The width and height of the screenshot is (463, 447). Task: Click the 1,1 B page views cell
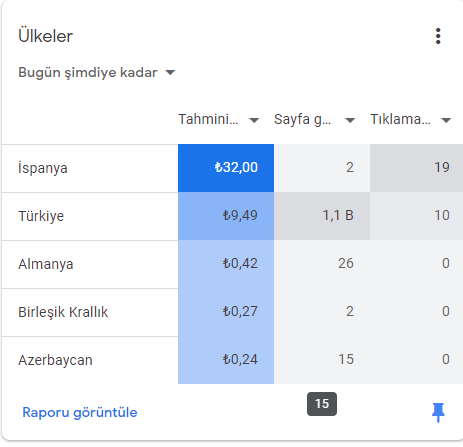[x=322, y=216]
